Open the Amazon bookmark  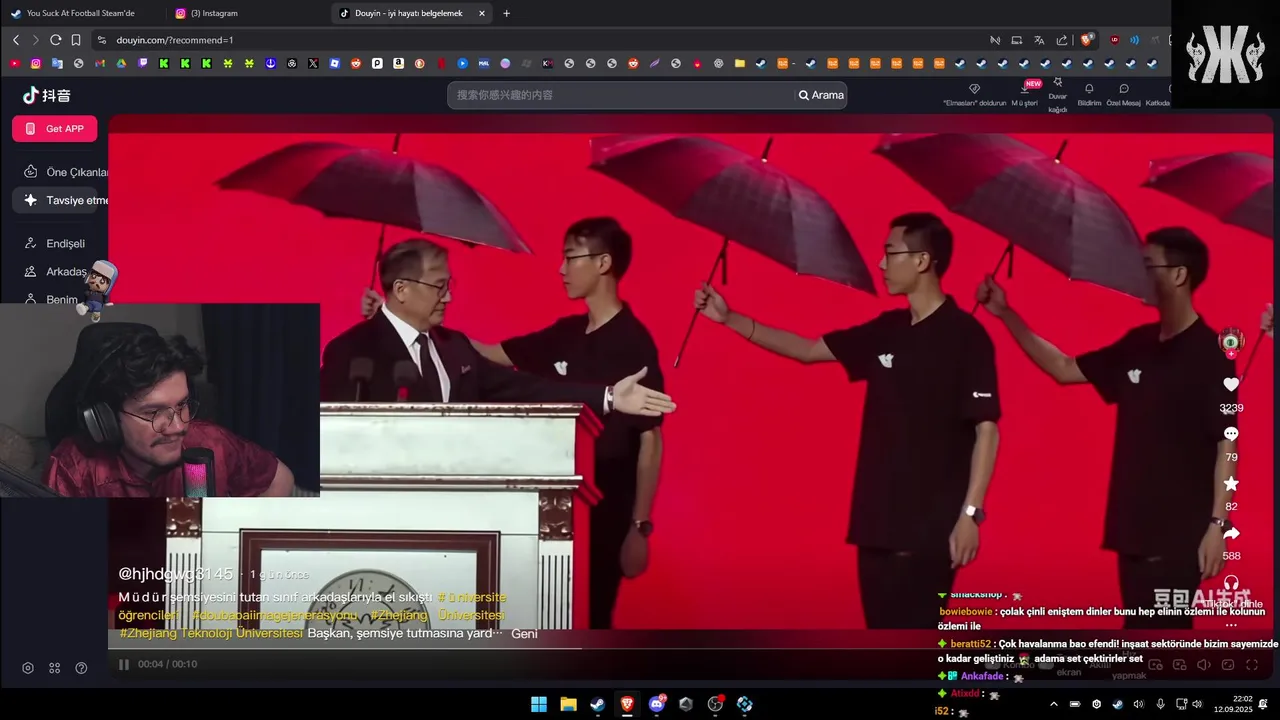pyautogui.click(x=398, y=63)
